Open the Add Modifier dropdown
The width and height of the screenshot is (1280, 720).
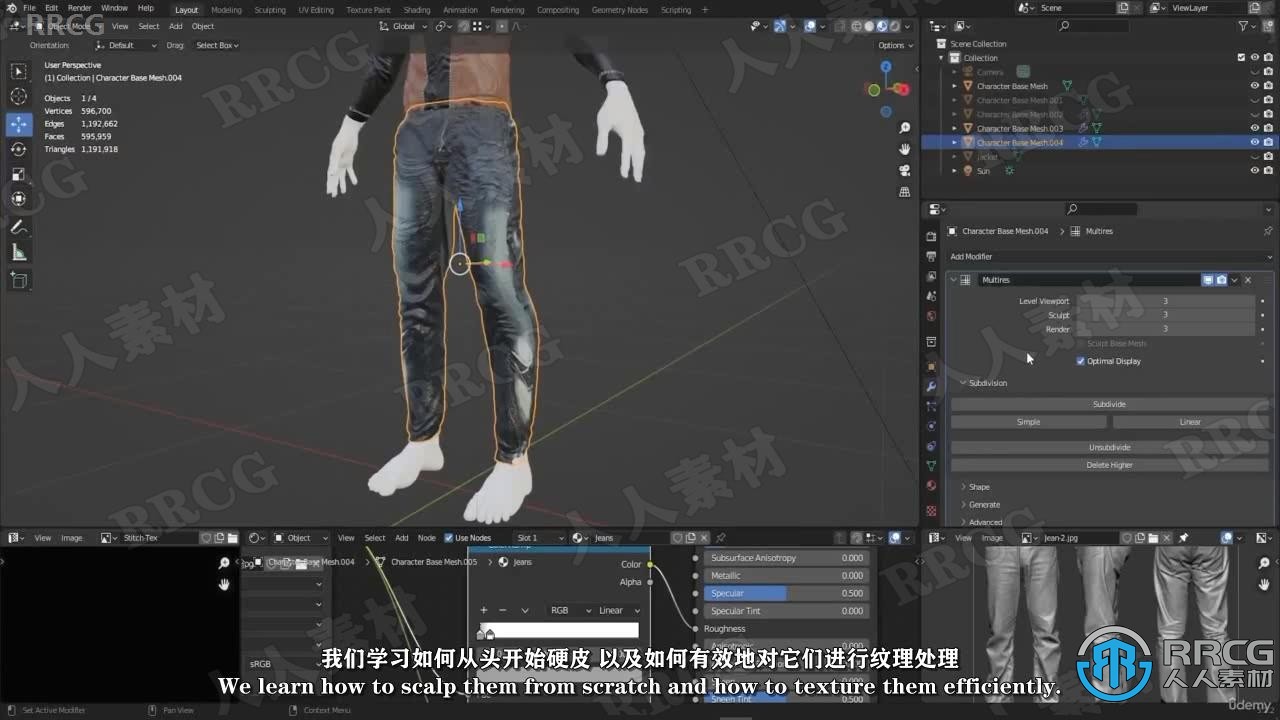pyautogui.click(x=1110, y=257)
